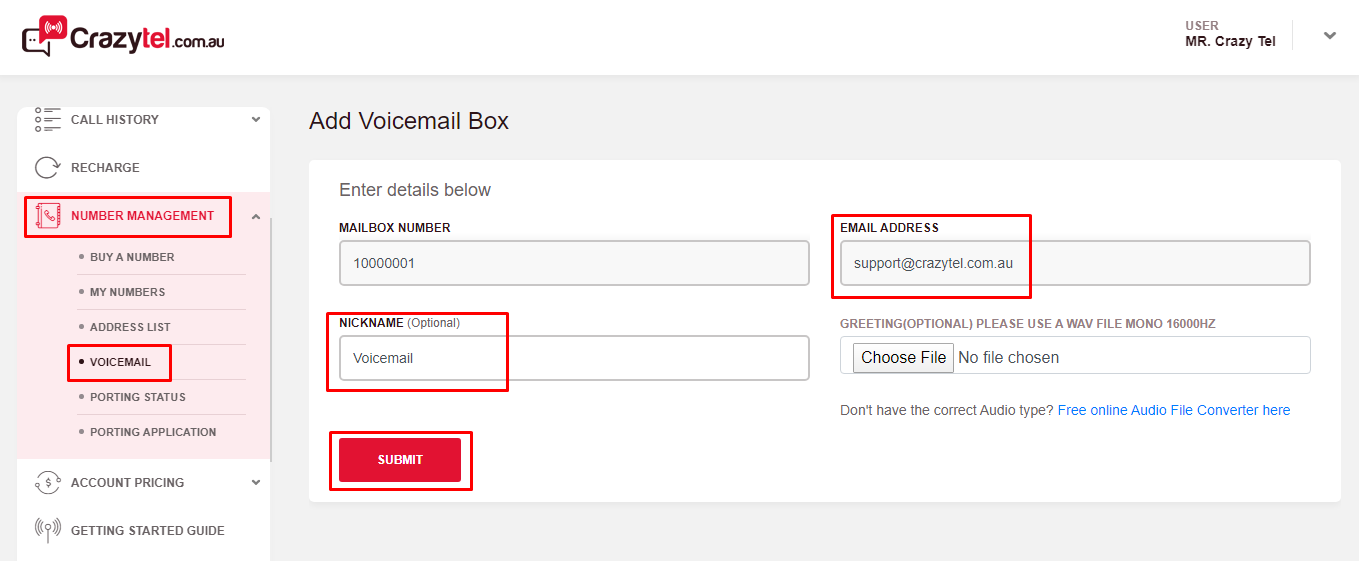
Task: Click the Call History list icon
Action: (48, 120)
